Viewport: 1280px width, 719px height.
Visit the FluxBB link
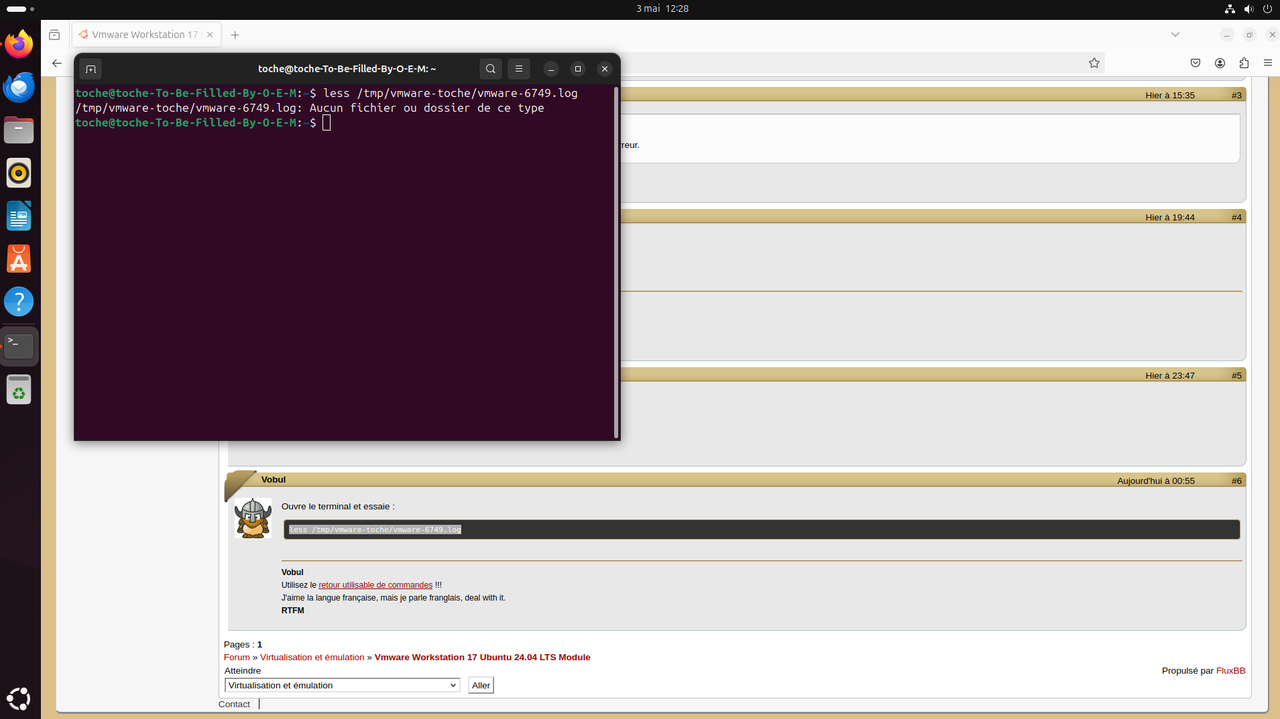coord(1230,670)
